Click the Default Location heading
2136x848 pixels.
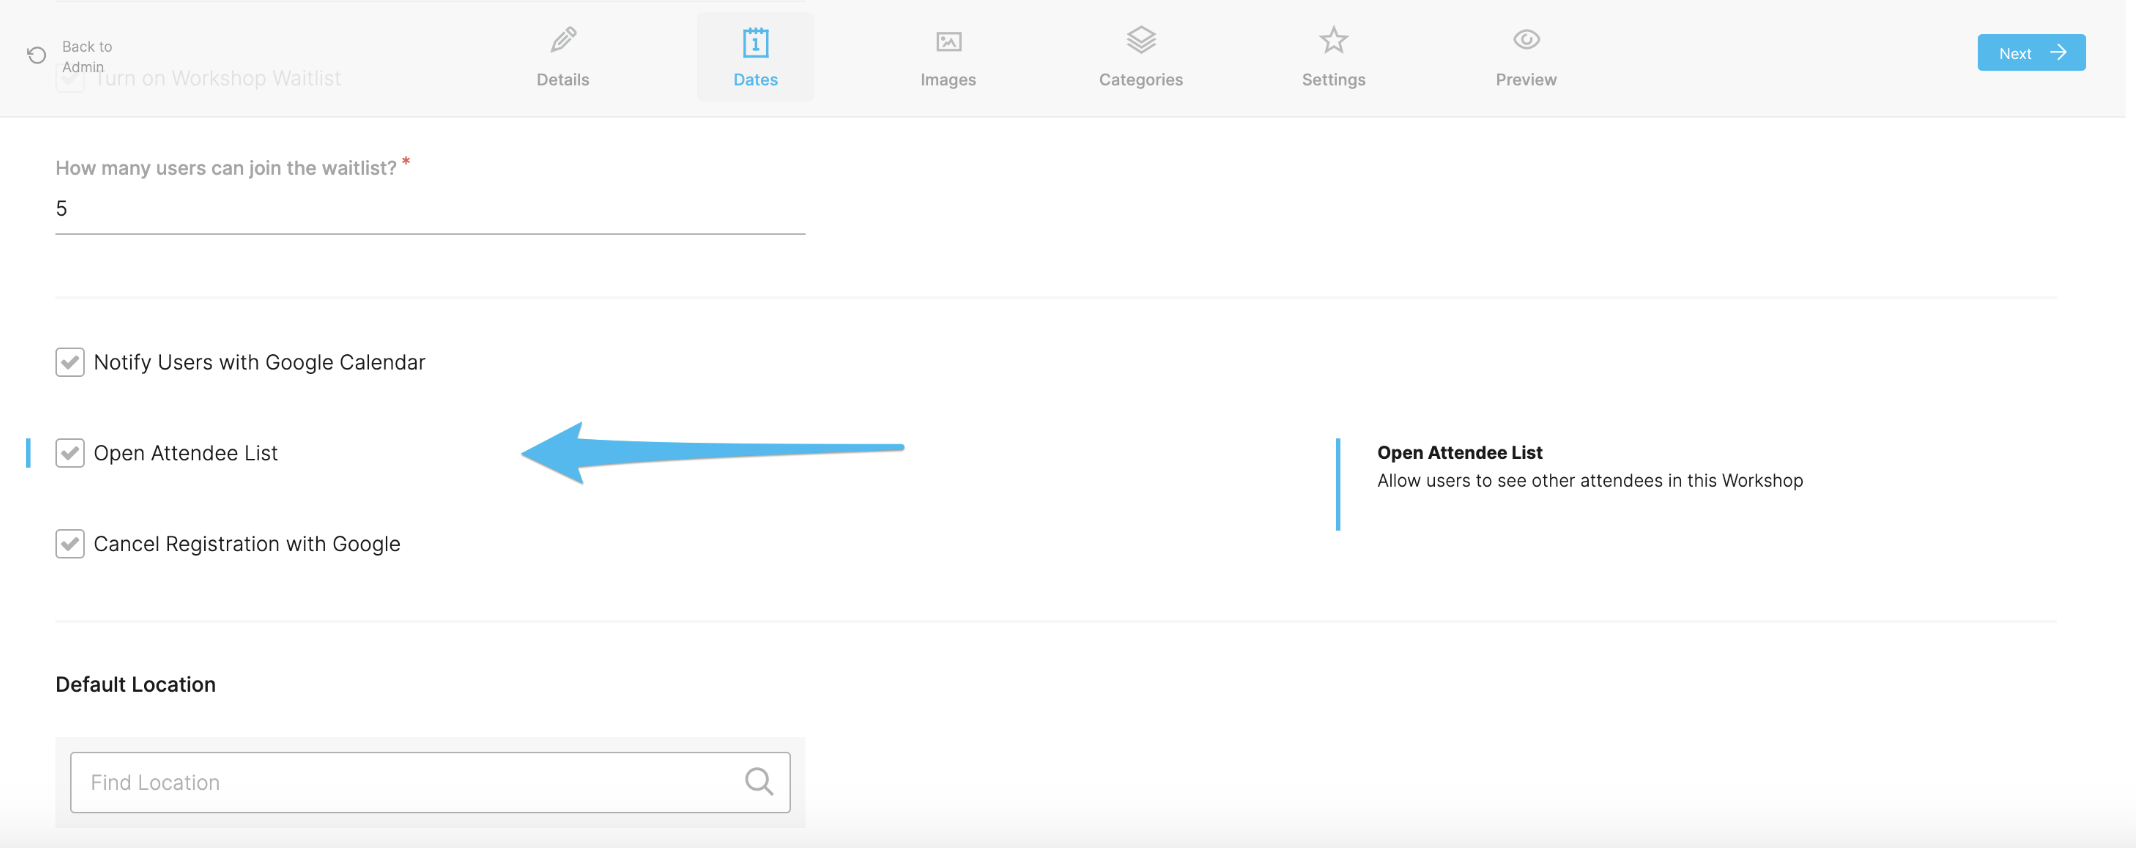(135, 684)
